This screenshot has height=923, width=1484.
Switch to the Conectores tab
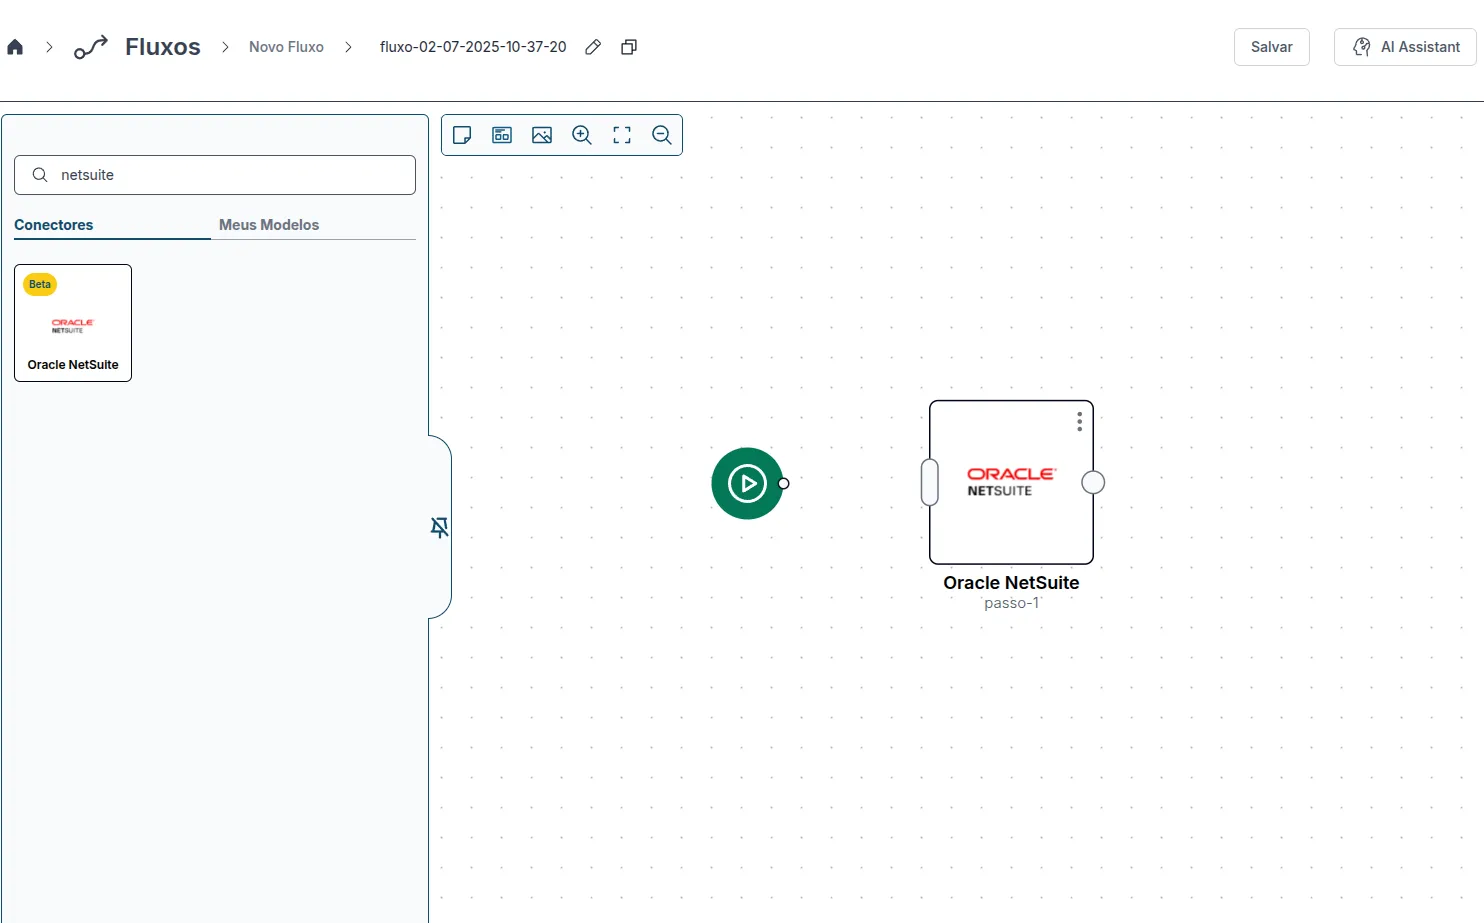[x=54, y=225]
